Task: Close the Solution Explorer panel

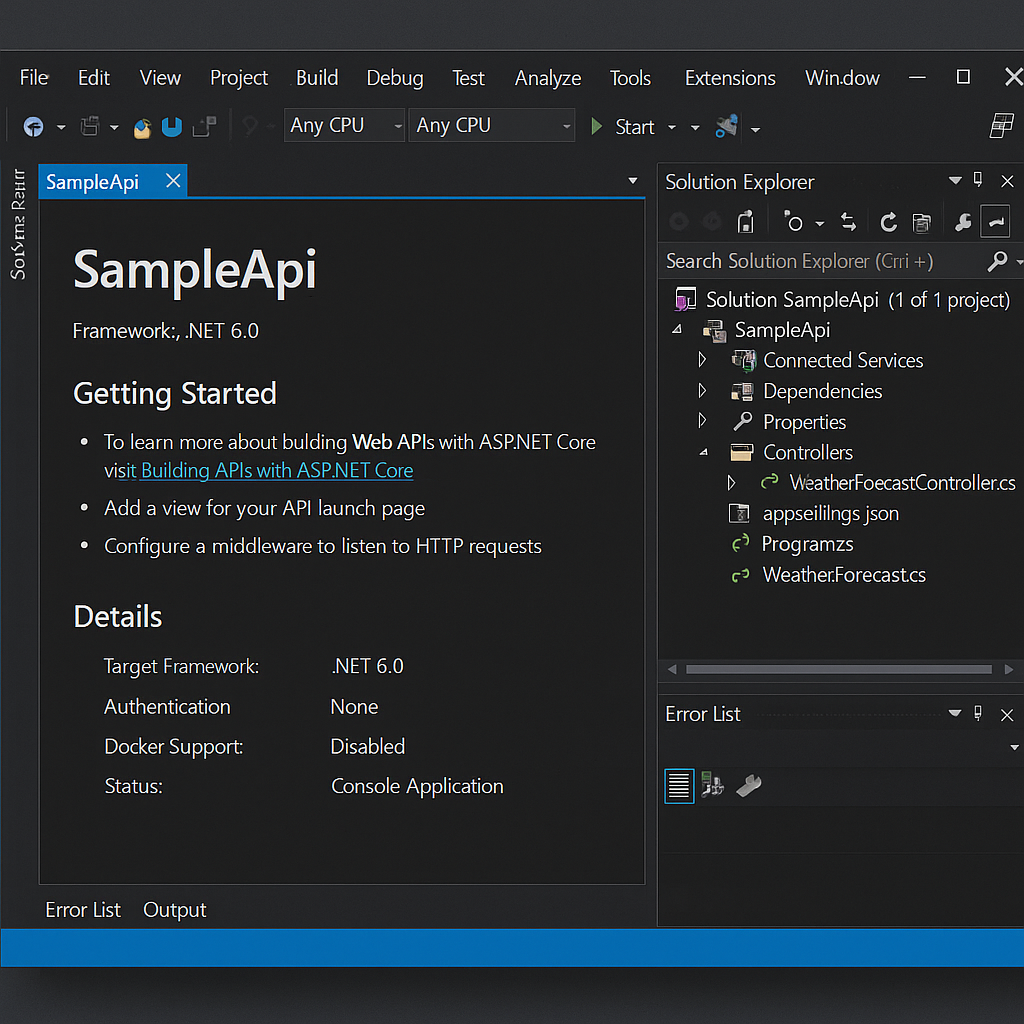Action: coord(1007,181)
